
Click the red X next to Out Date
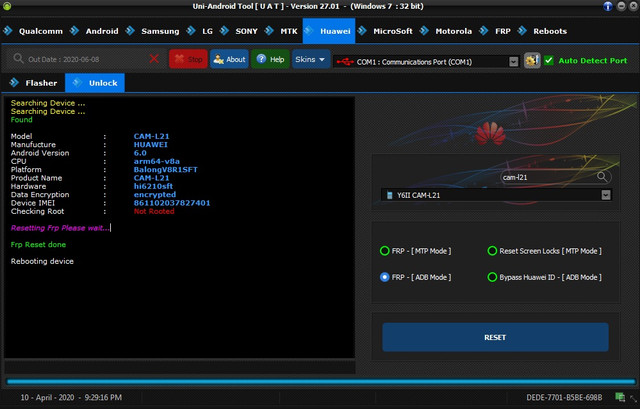[x=153, y=59]
